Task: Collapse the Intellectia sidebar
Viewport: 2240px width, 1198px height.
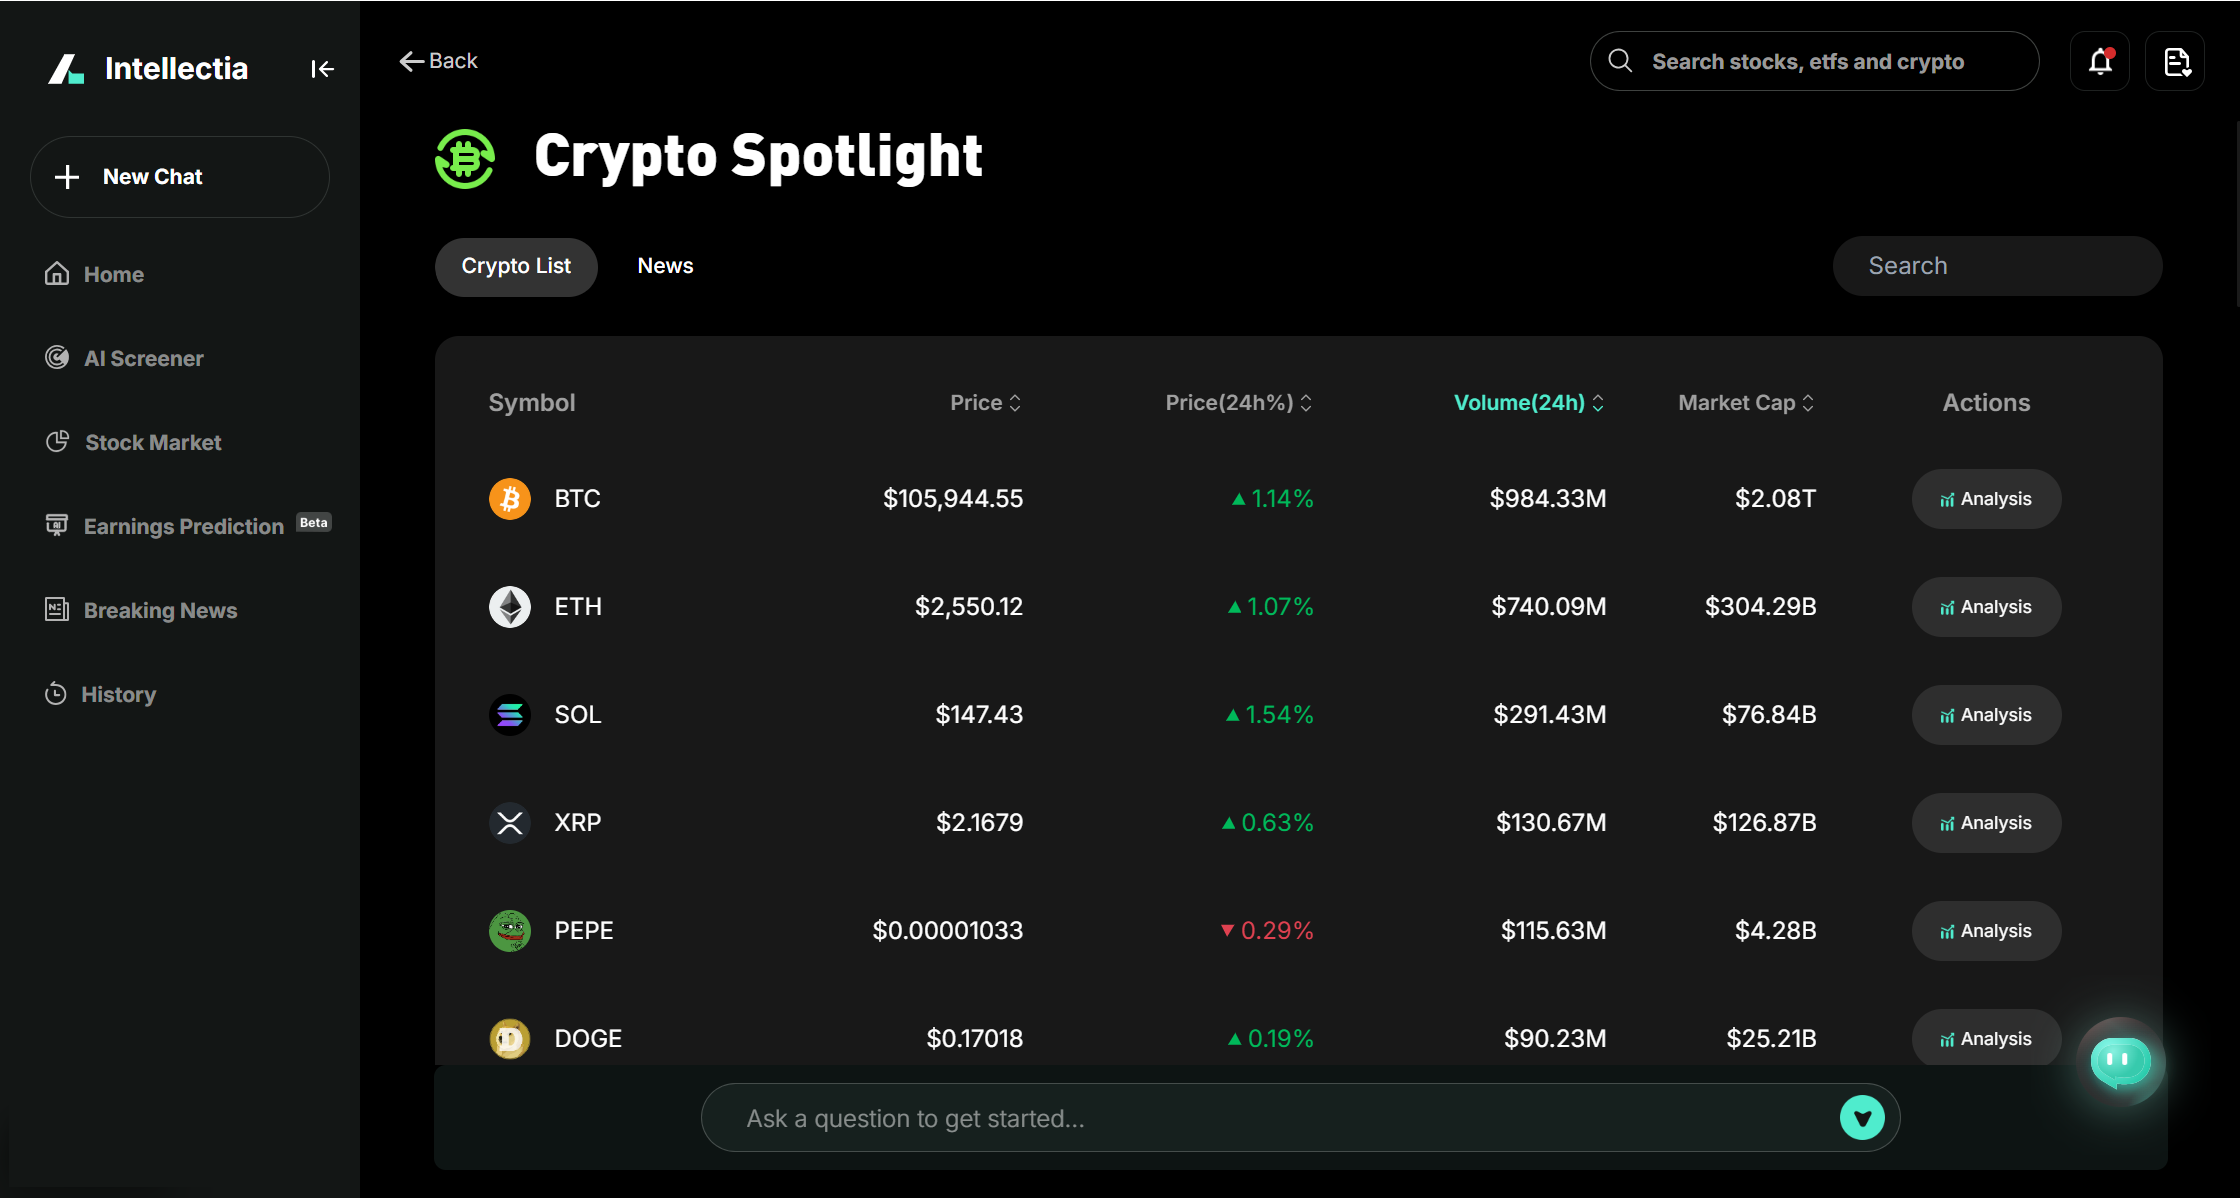Action: click(322, 68)
